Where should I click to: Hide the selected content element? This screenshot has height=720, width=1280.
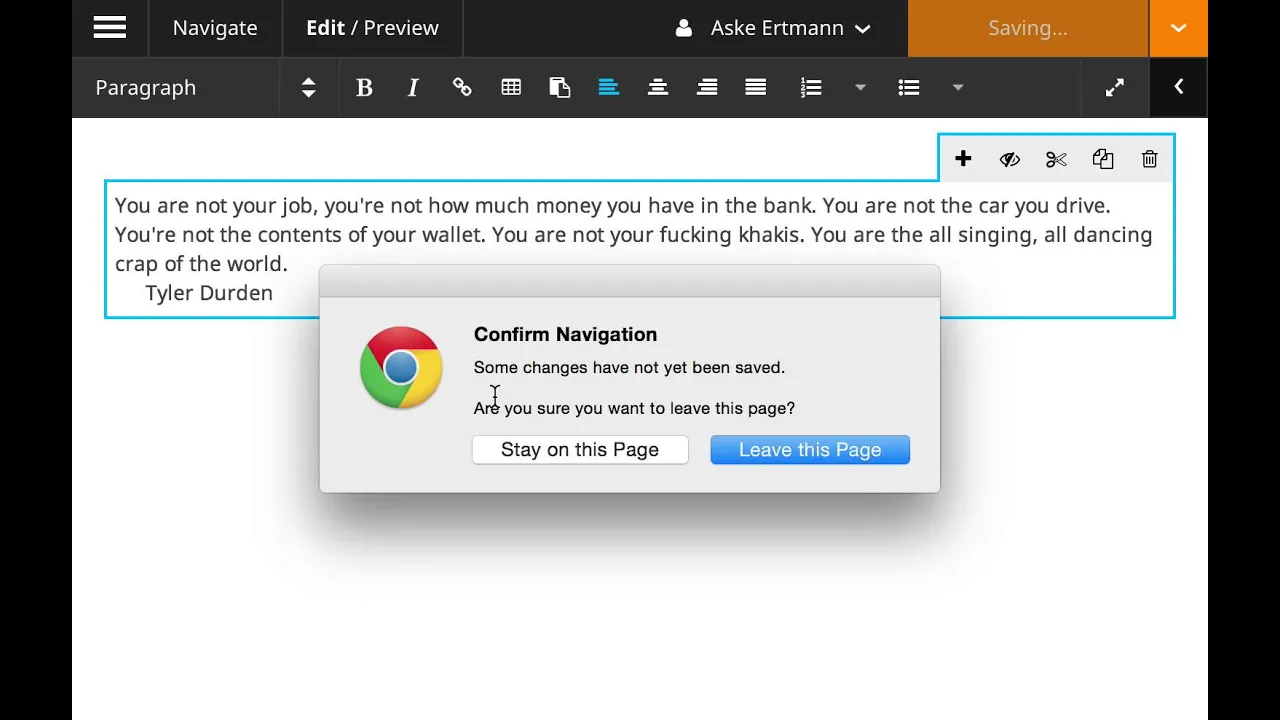(1010, 159)
